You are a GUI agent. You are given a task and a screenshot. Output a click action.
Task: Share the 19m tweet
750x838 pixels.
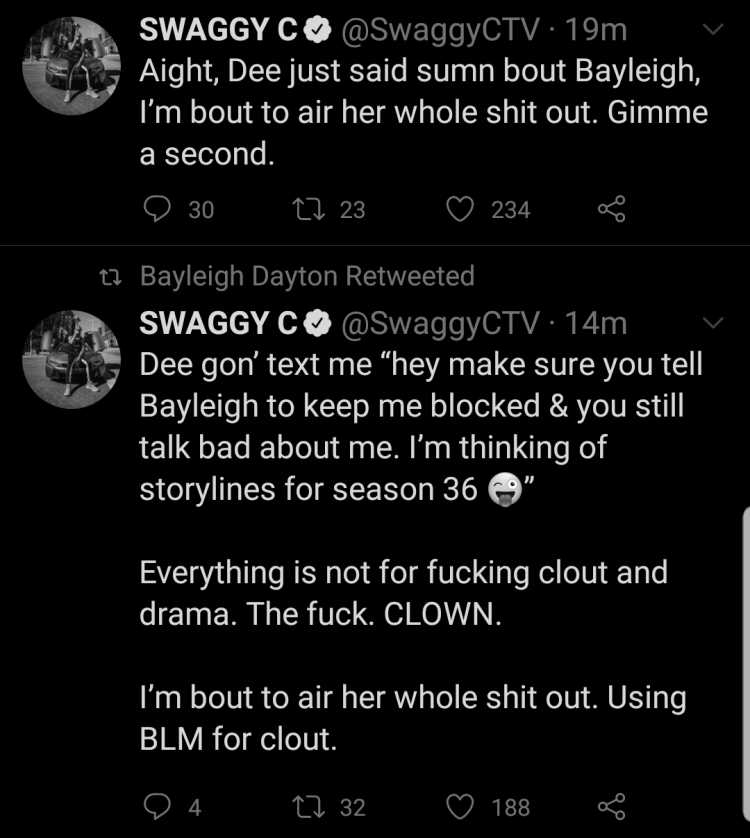pyautogui.click(x=612, y=208)
